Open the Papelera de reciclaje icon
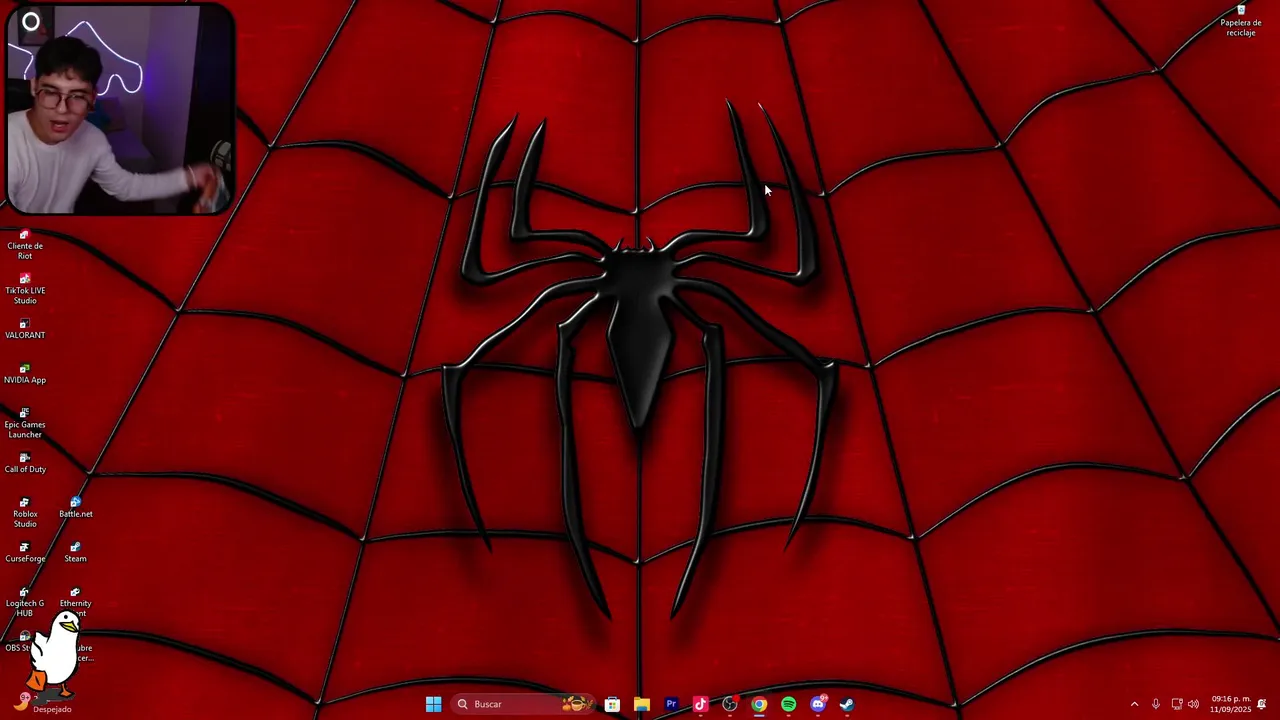The width and height of the screenshot is (1280, 720). click(1241, 21)
